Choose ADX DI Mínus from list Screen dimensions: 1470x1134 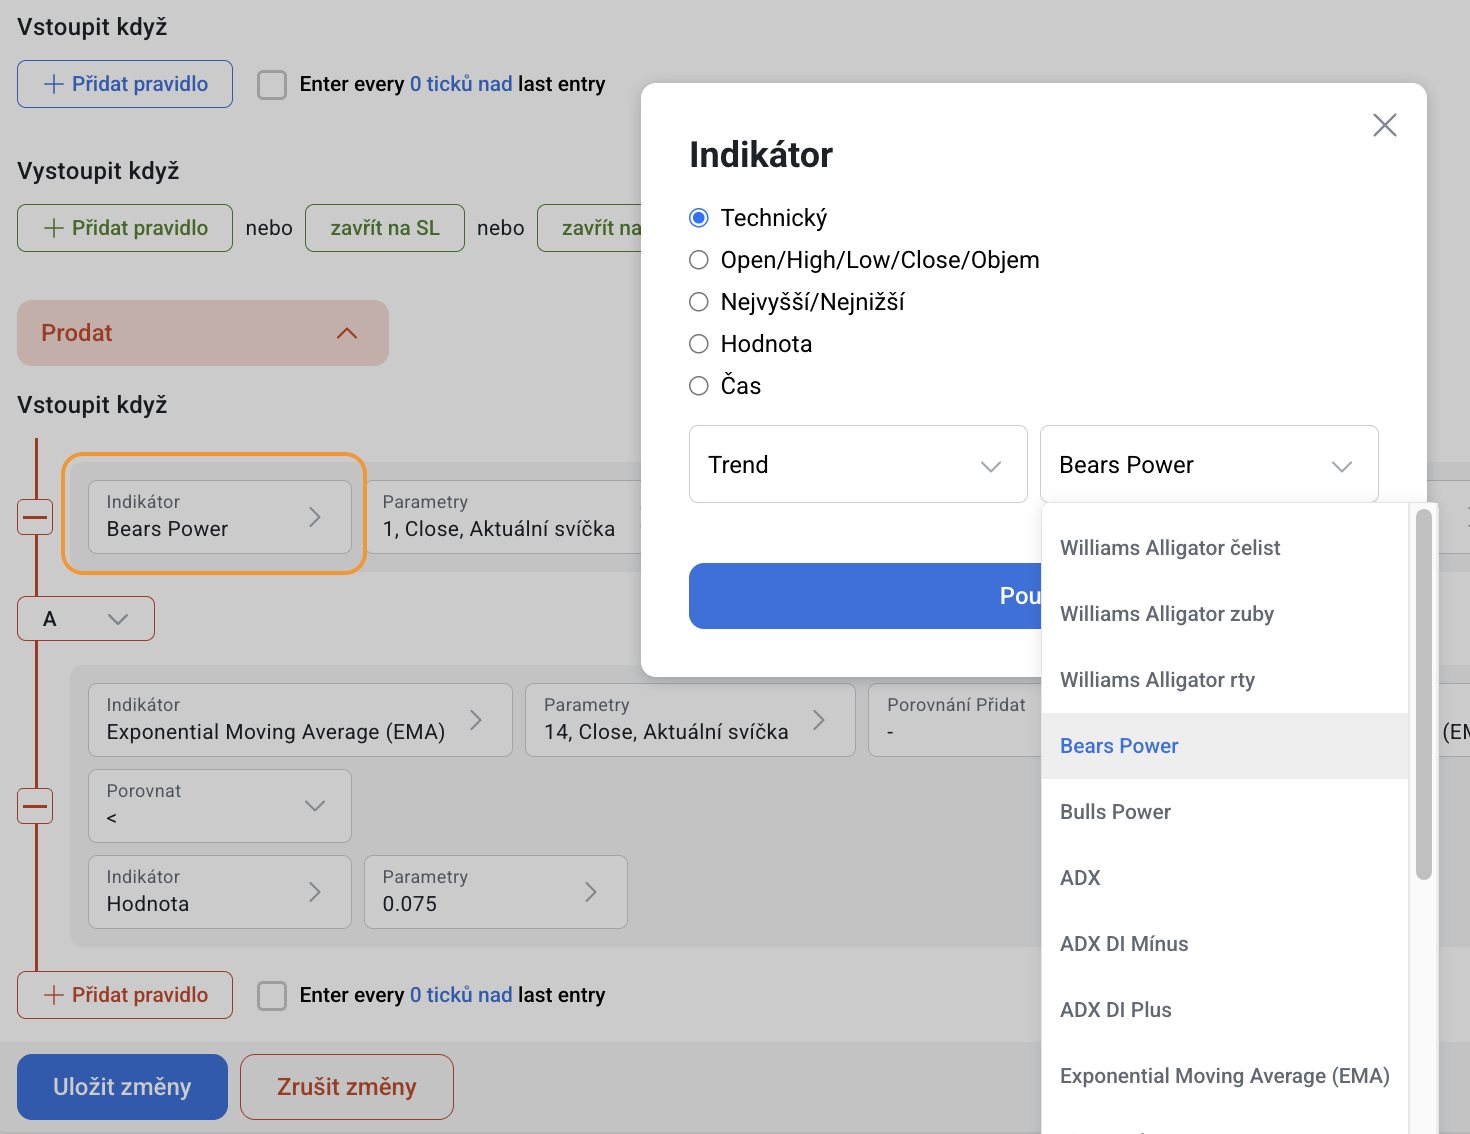[x=1225, y=944]
